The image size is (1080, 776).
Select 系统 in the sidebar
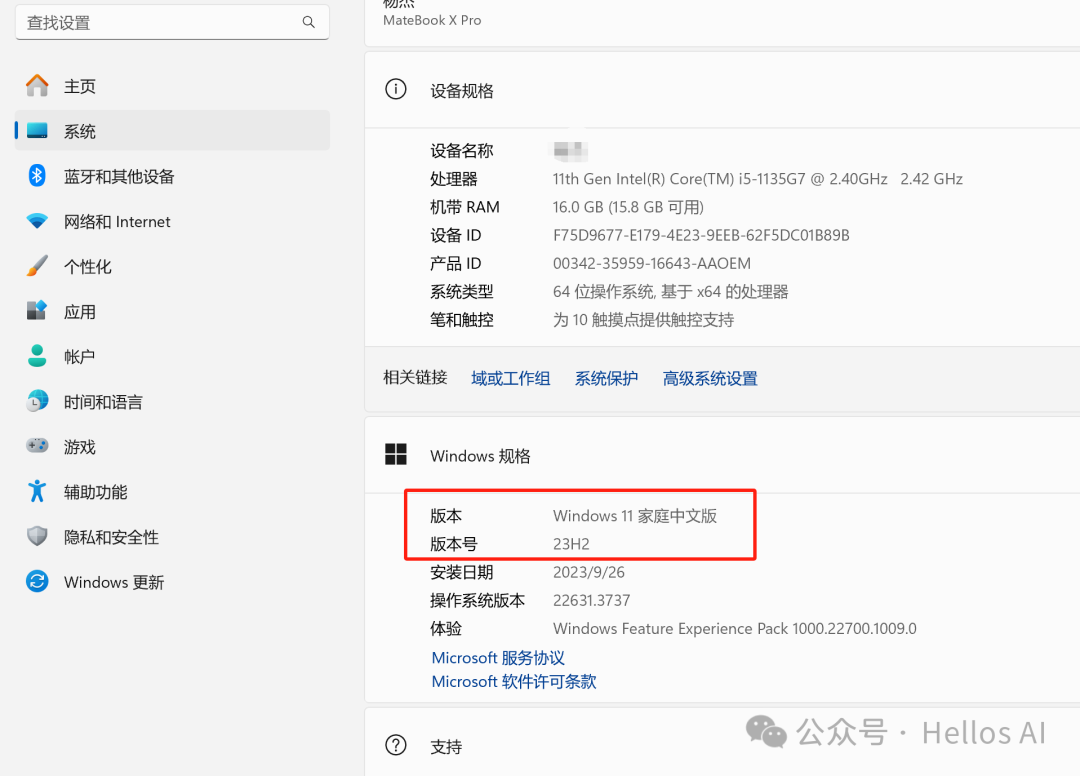[x=172, y=130]
